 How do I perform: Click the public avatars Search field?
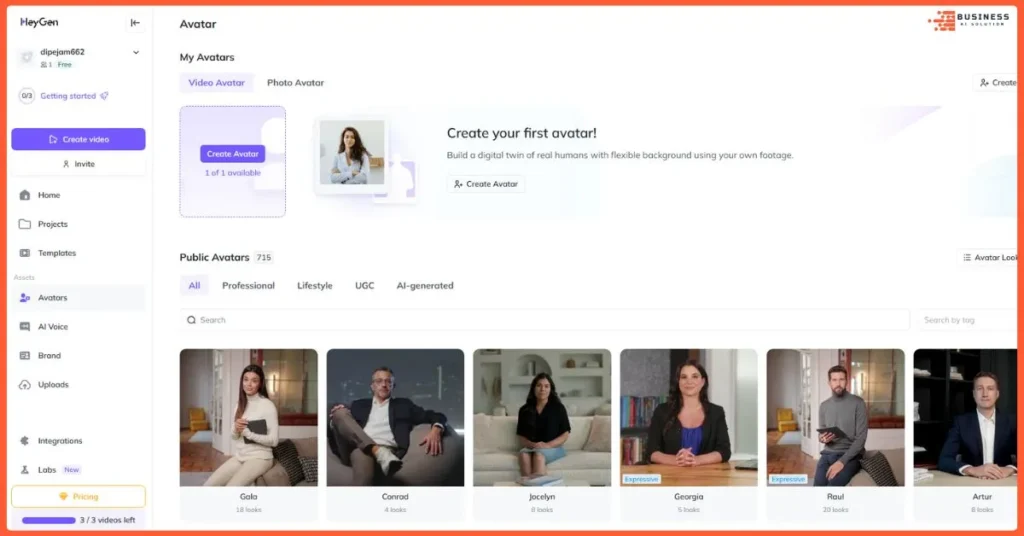click(545, 320)
